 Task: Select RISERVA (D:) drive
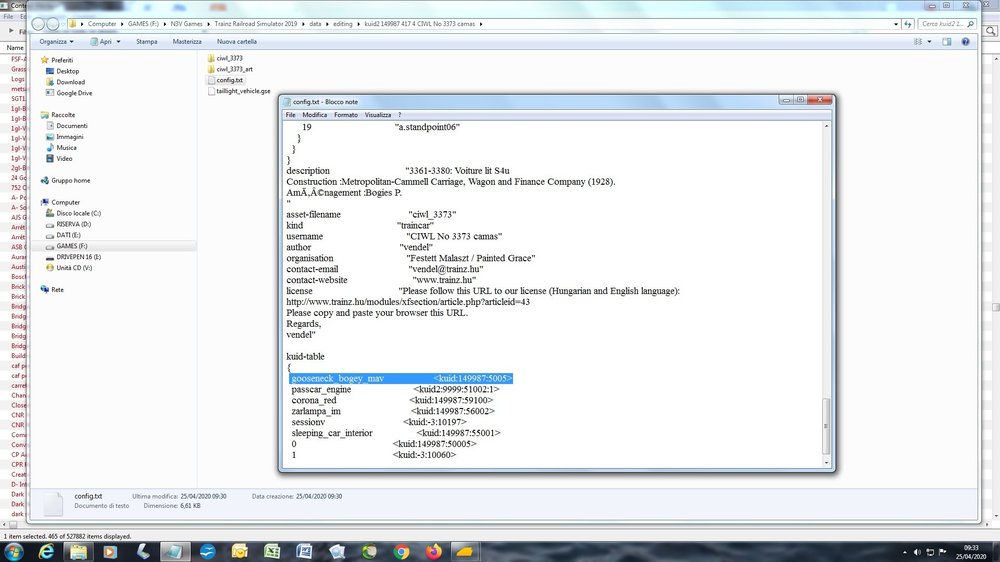pos(68,225)
